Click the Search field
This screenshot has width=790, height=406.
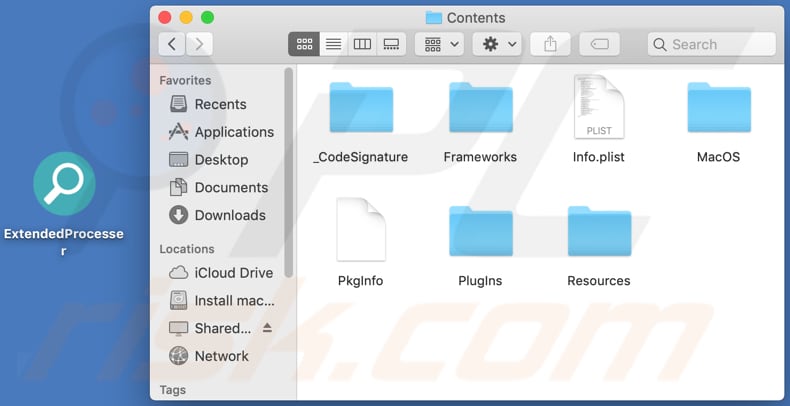coord(711,44)
